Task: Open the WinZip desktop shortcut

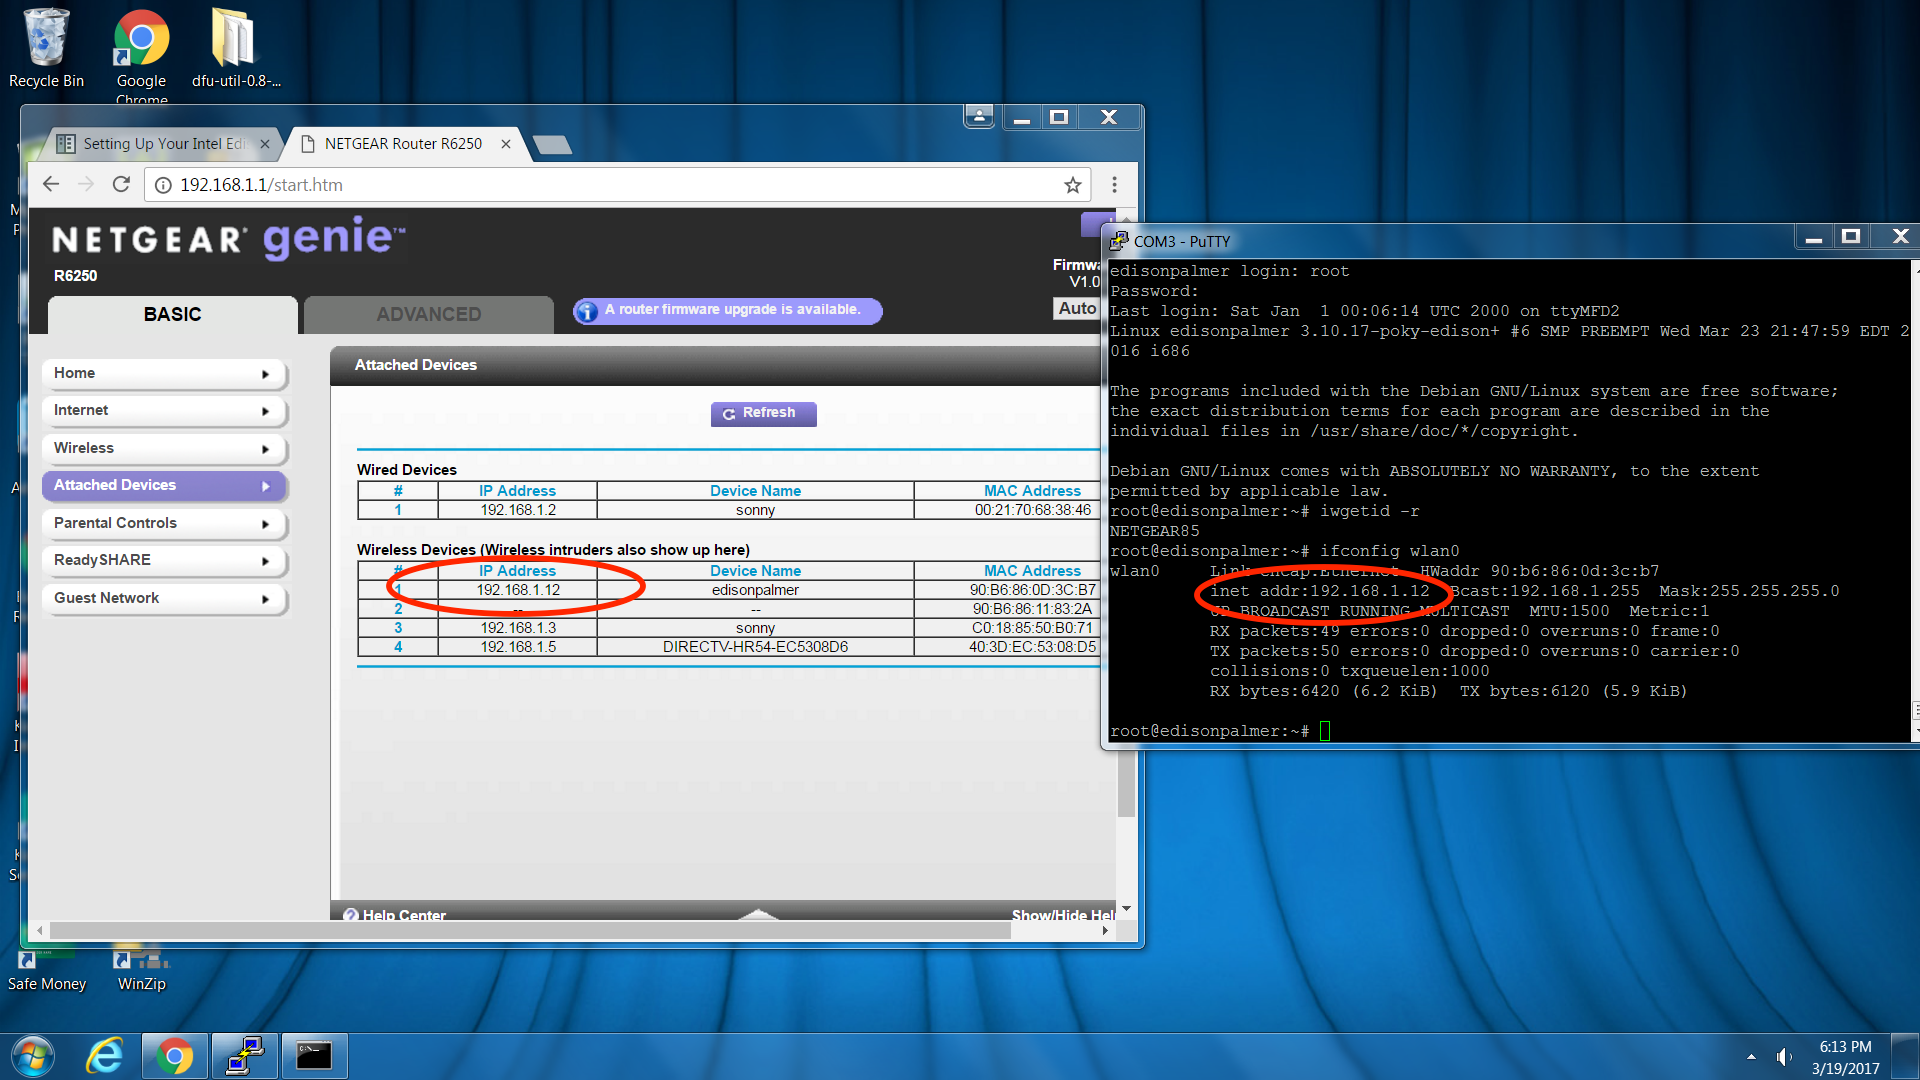Action: [141, 968]
